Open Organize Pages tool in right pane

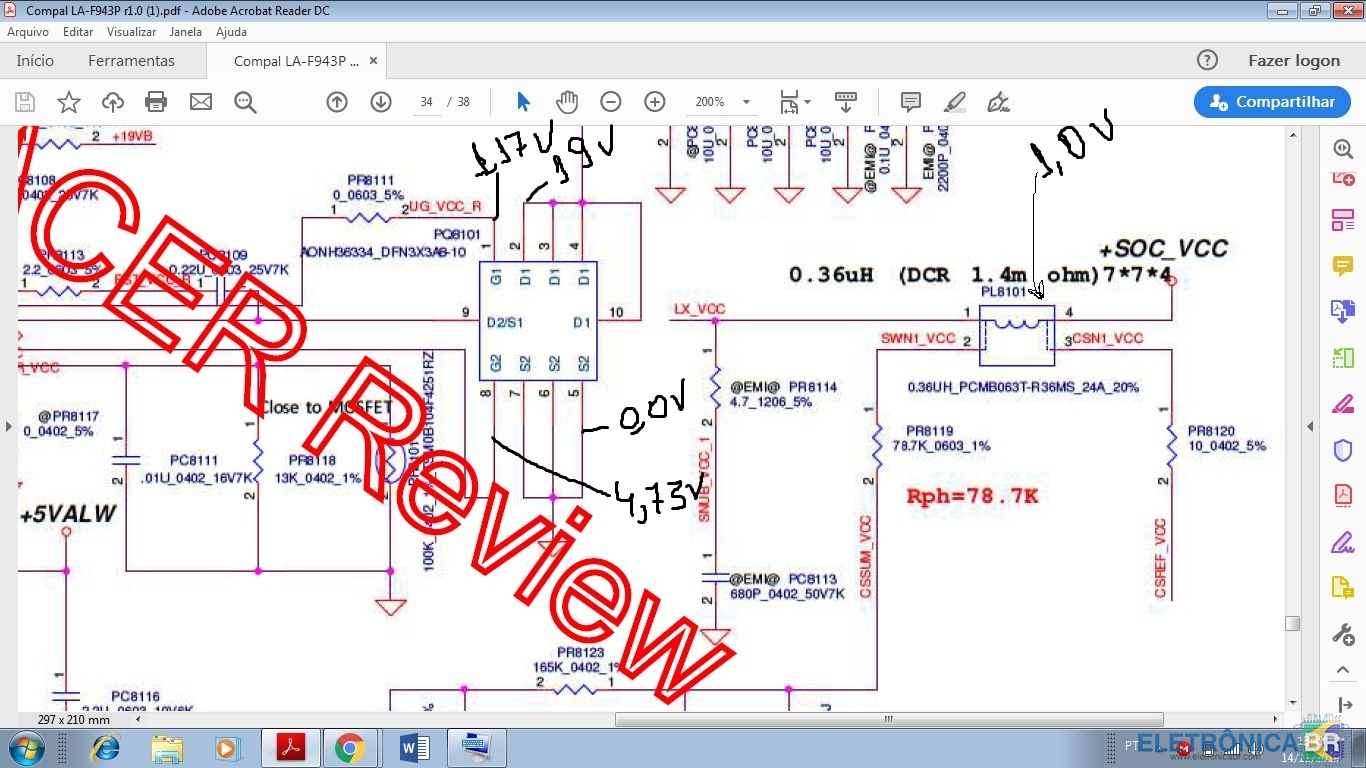pyautogui.click(x=1343, y=358)
